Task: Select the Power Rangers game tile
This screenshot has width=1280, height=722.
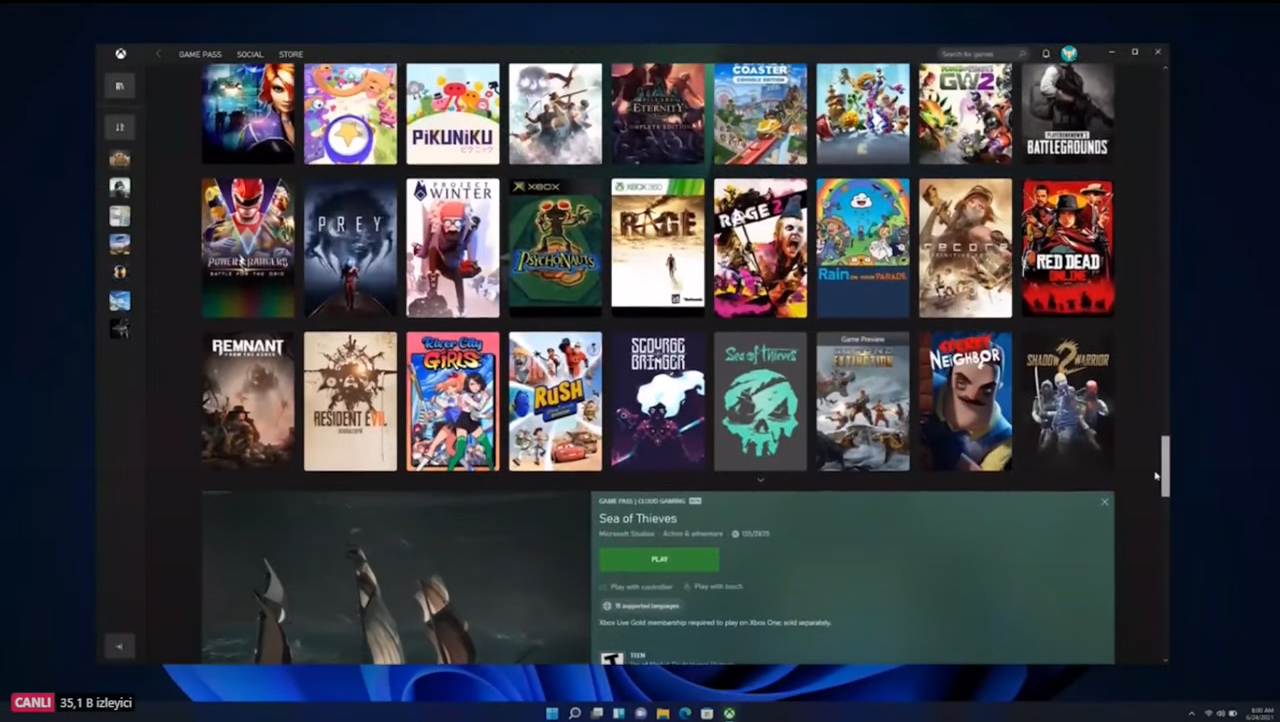Action: coord(248,248)
